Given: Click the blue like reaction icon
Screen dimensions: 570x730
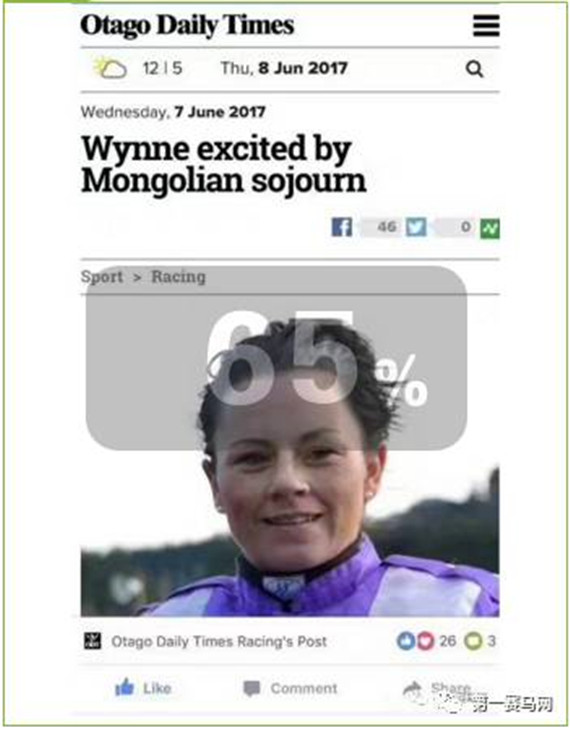Looking at the screenshot, I should [406, 641].
